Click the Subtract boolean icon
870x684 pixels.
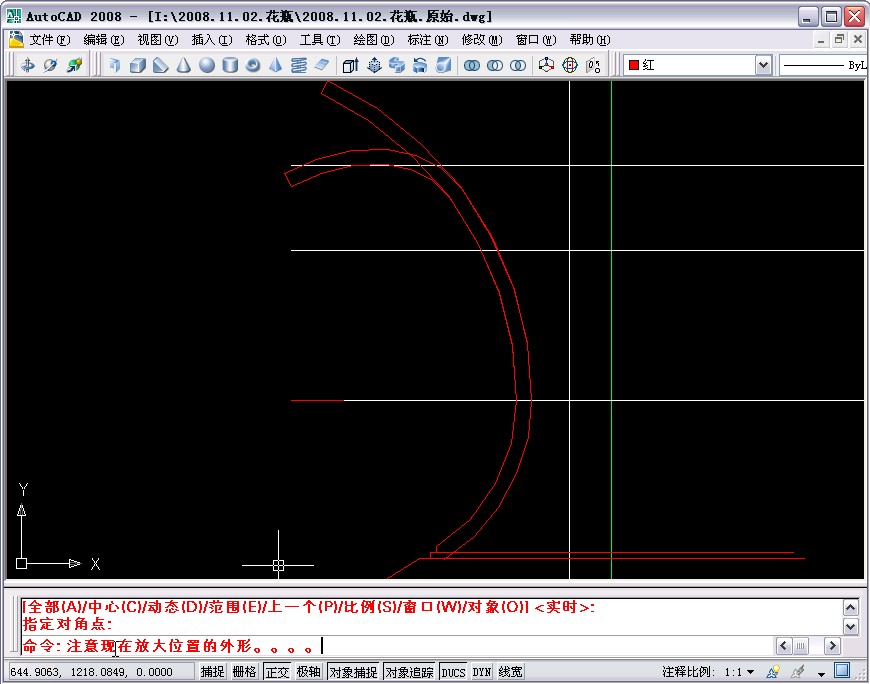(x=495, y=65)
